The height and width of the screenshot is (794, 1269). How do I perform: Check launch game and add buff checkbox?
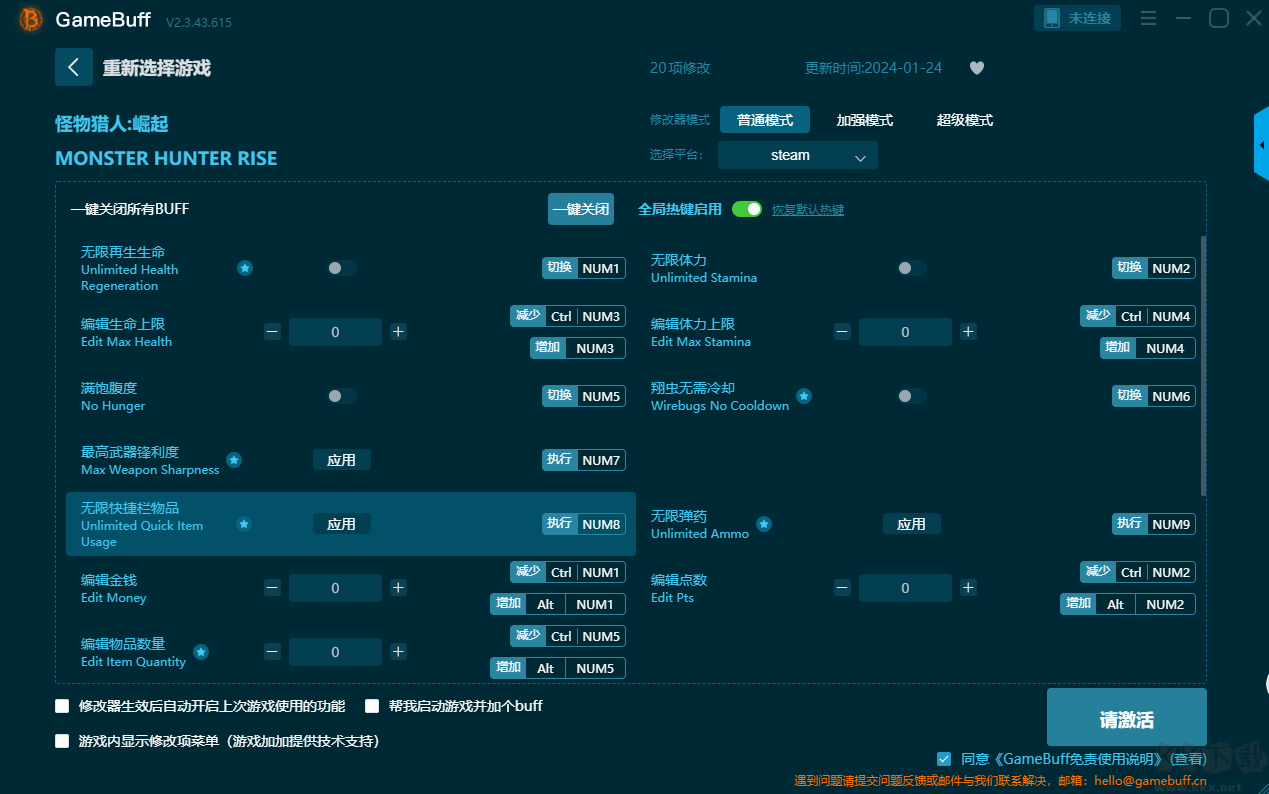point(372,706)
